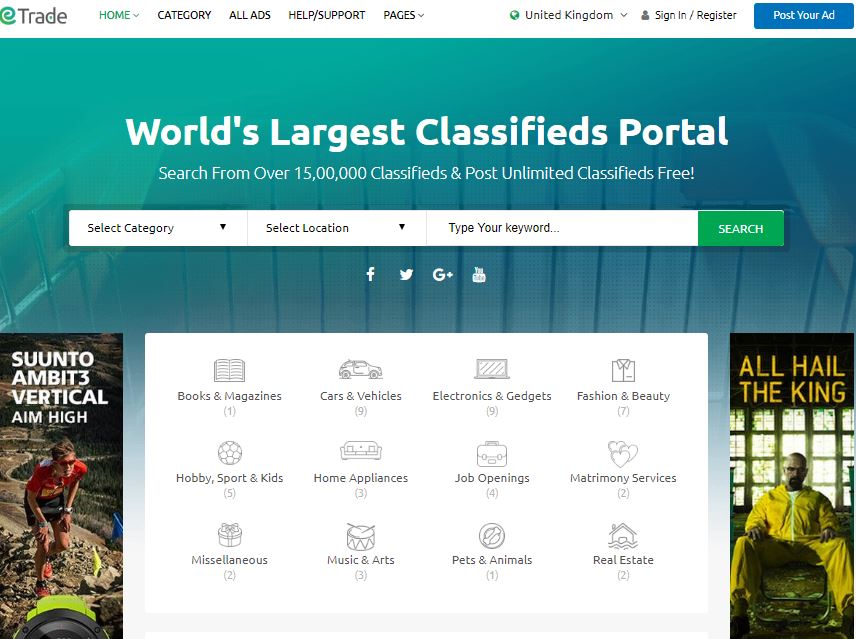Screen dimensions: 856x639
Task: Open the Sign In / Register link
Action: [x=695, y=15]
